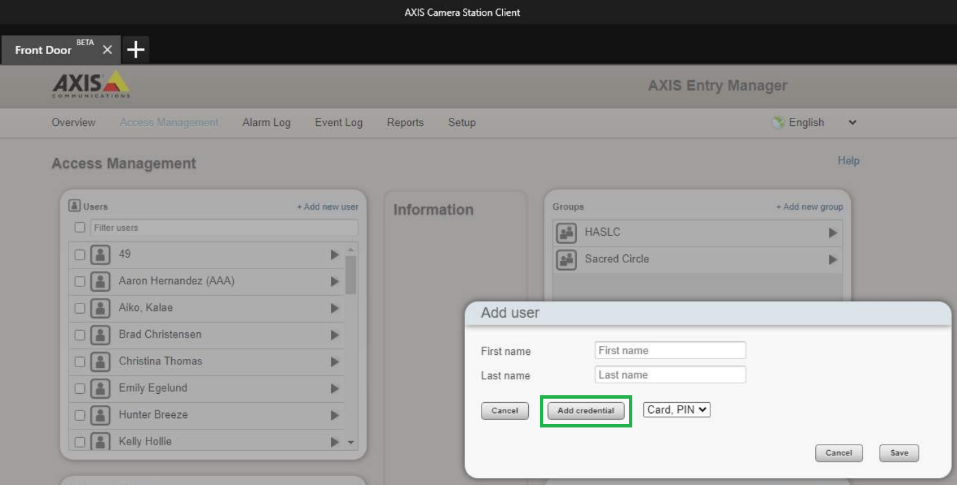Screen dimensions: 957x485
Task: Click the + Add new group link
Action: click(809, 207)
